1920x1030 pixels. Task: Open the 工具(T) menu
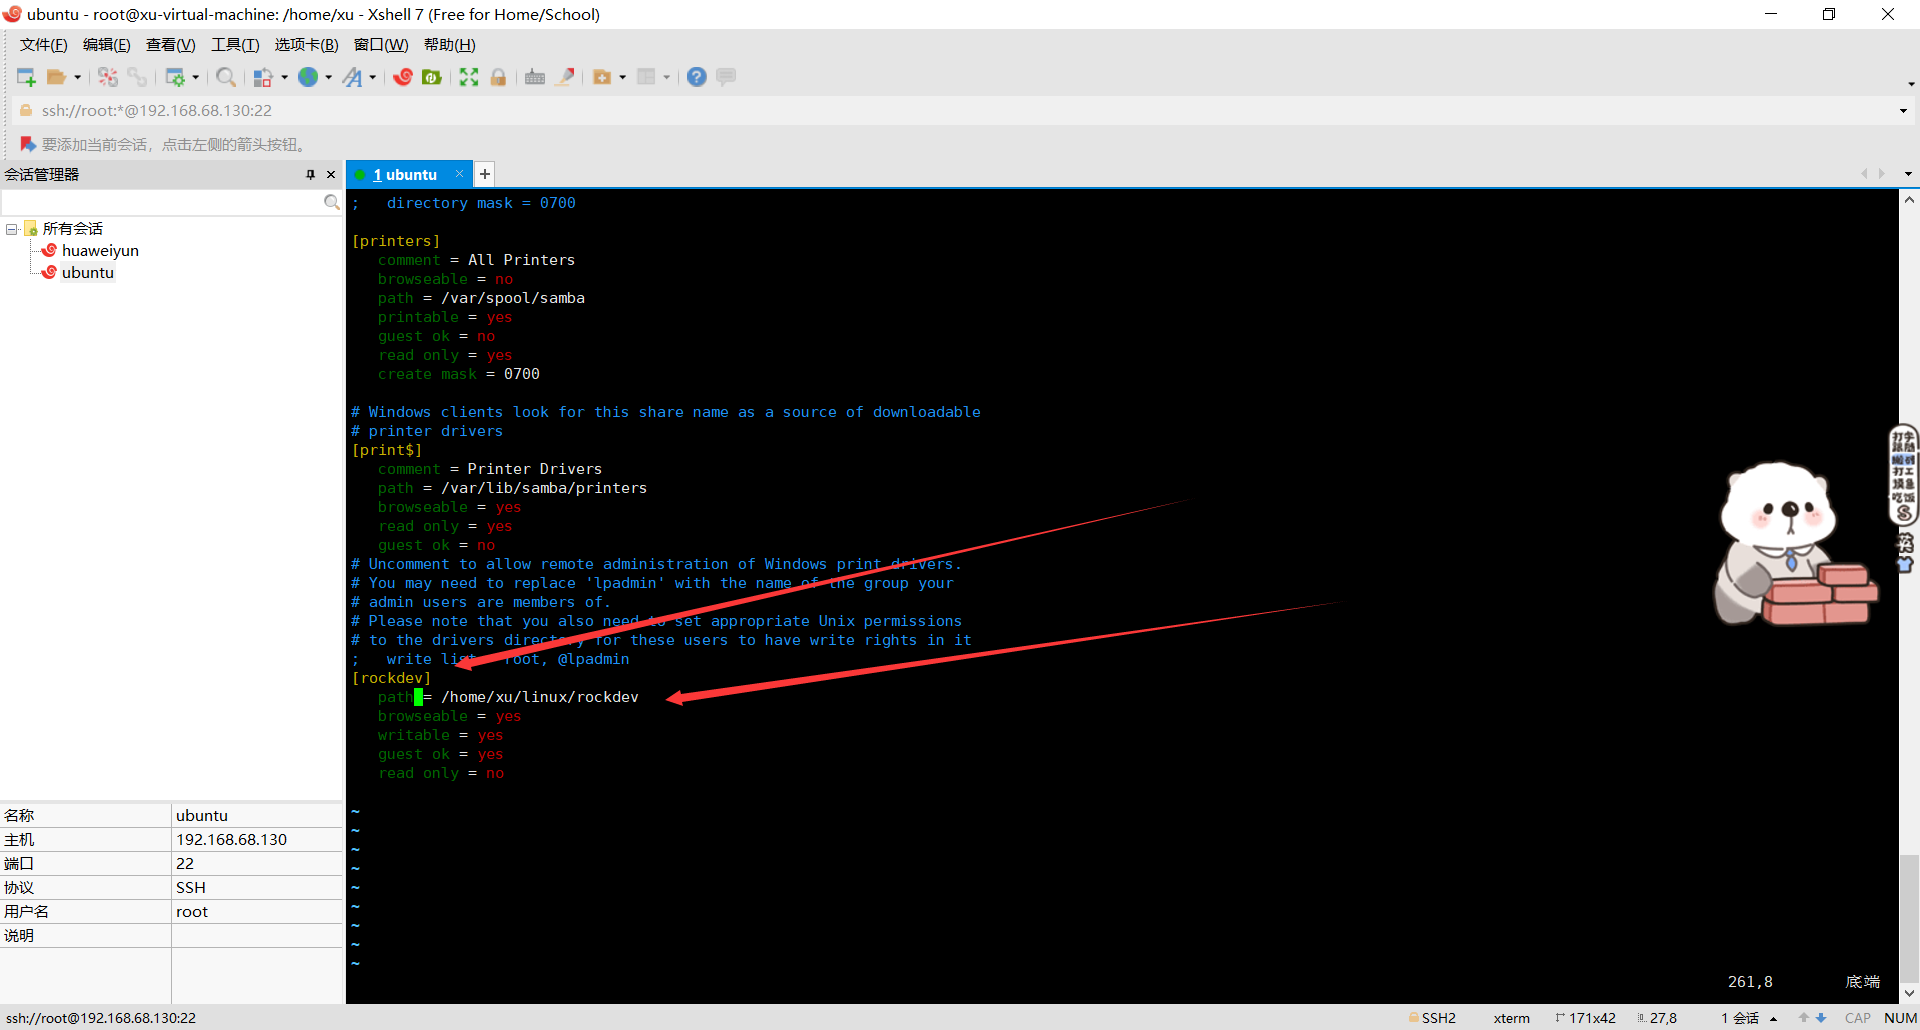pos(235,45)
